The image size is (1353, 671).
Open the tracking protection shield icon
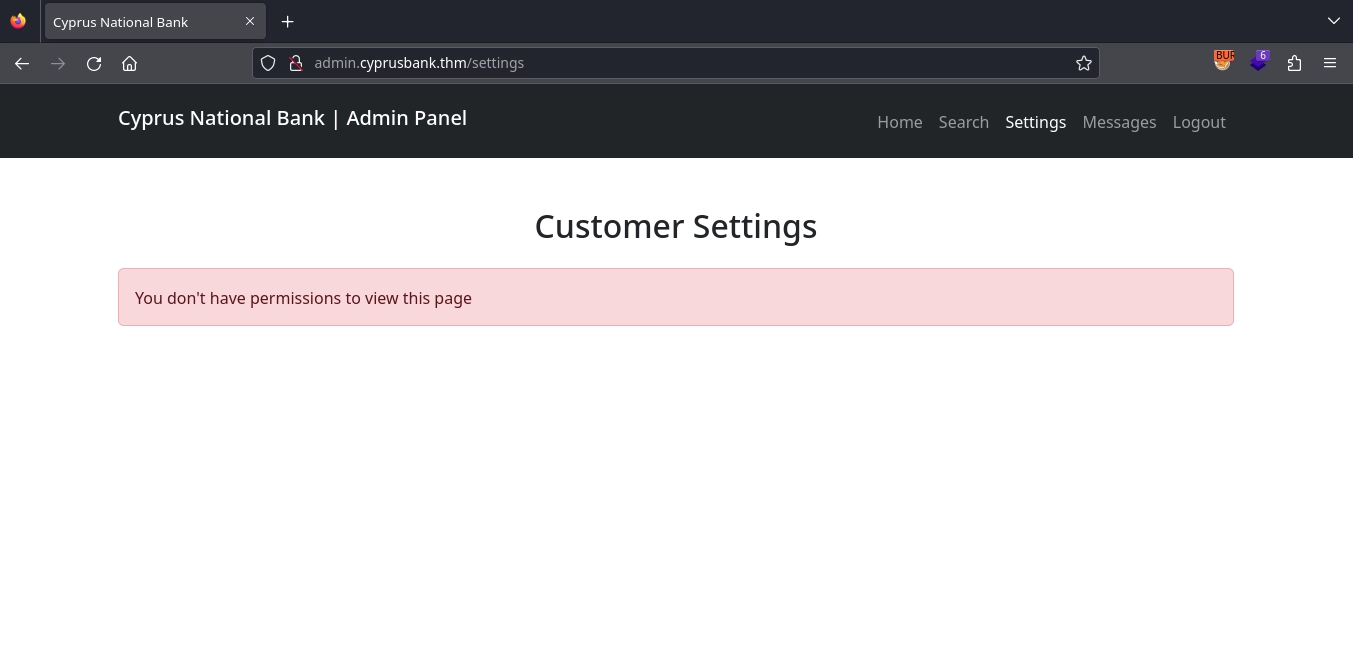click(268, 63)
